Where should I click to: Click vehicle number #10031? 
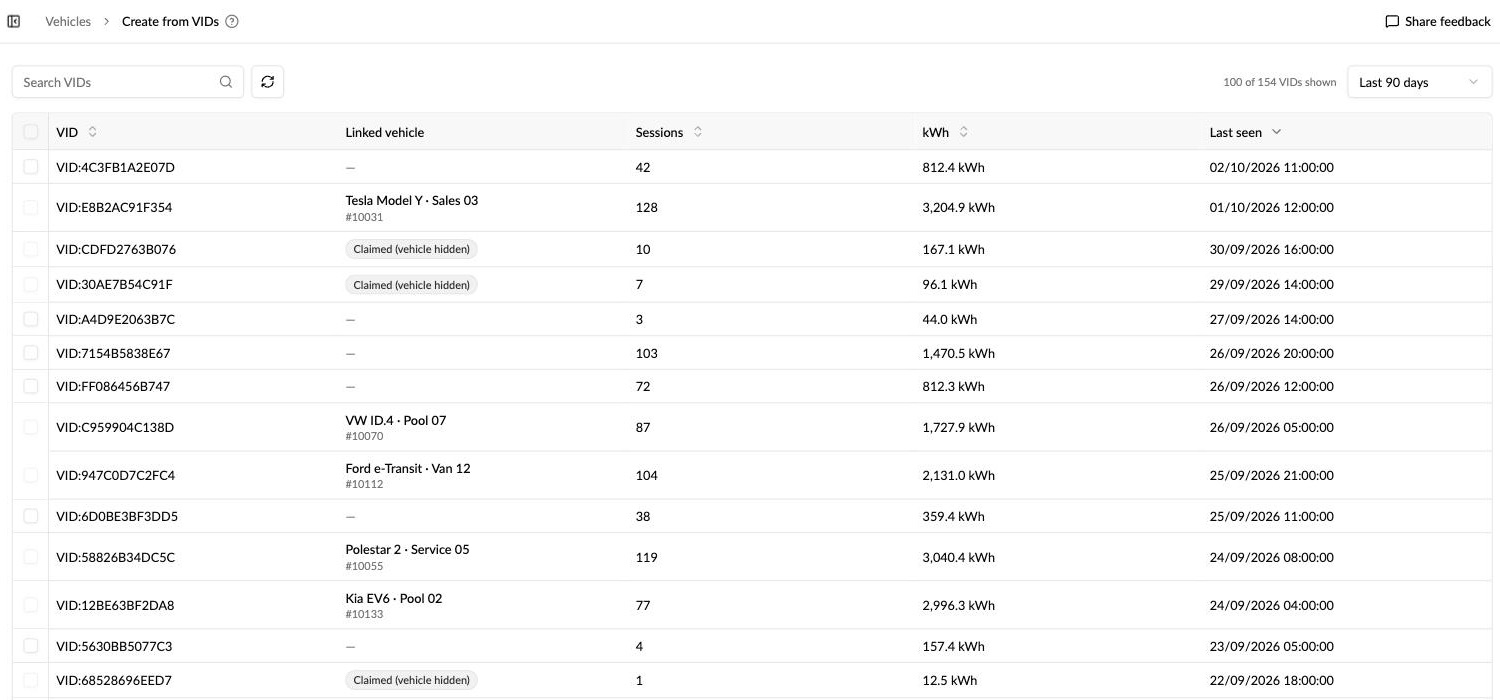click(x=364, y=217)
